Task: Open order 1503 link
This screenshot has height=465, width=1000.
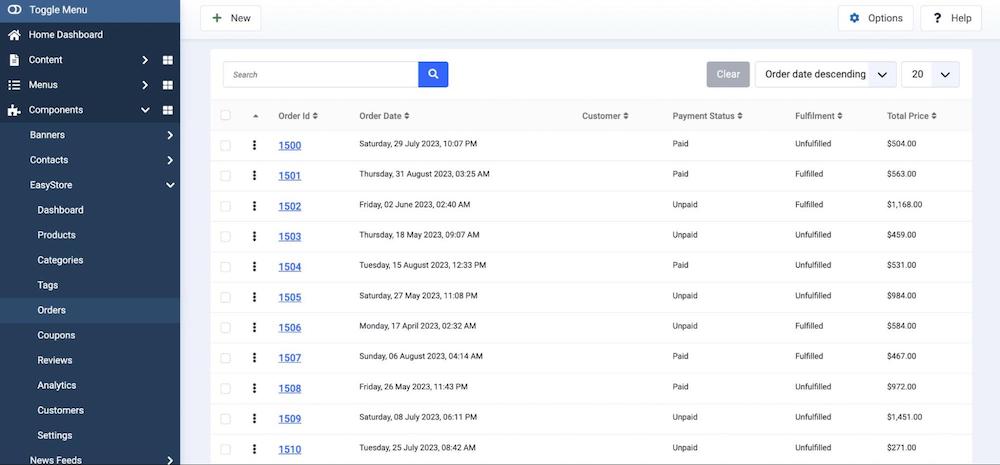Action: click(289, 237)
